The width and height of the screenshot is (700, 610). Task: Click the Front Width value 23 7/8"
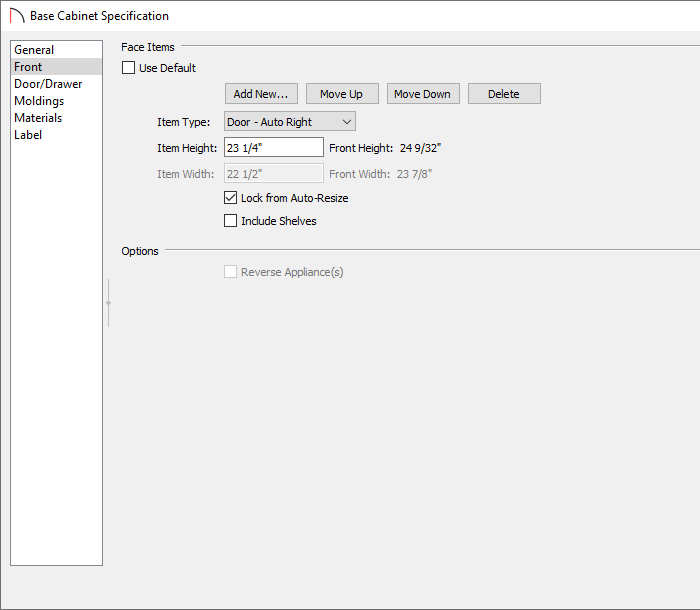click(414, 174)
